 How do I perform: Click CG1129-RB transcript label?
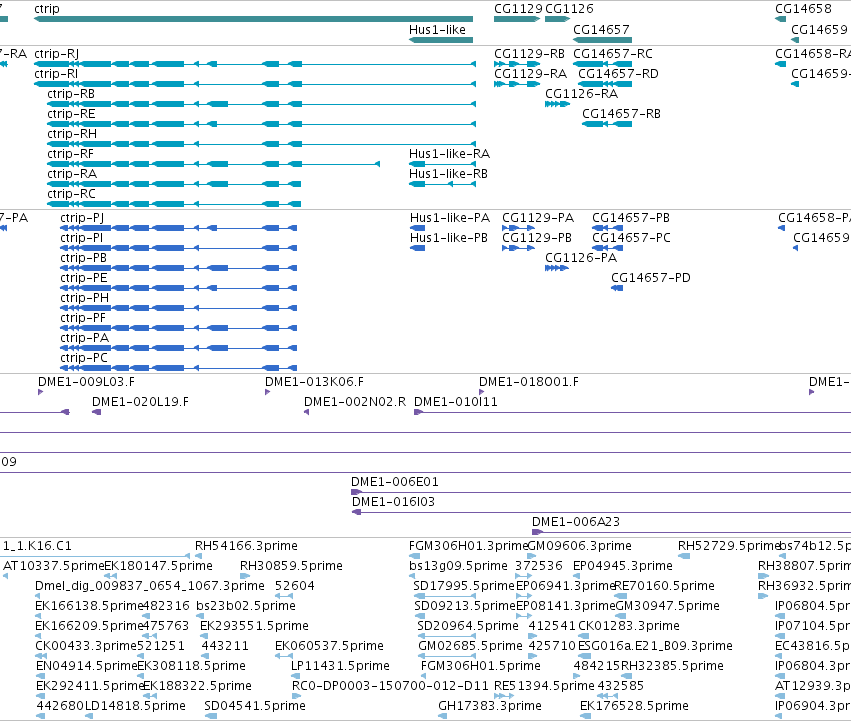529,54
